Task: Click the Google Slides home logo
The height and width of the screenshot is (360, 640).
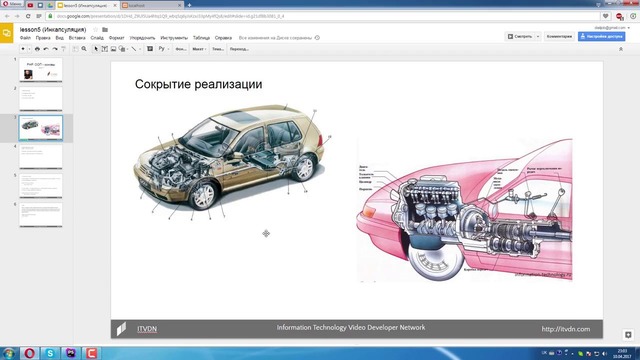Action: [7, 33]
